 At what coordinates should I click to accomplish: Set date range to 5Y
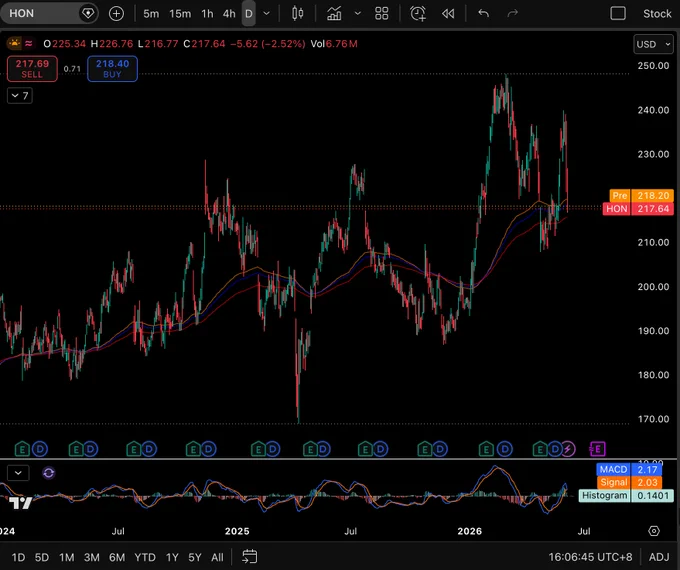click(x=195, y=557)
